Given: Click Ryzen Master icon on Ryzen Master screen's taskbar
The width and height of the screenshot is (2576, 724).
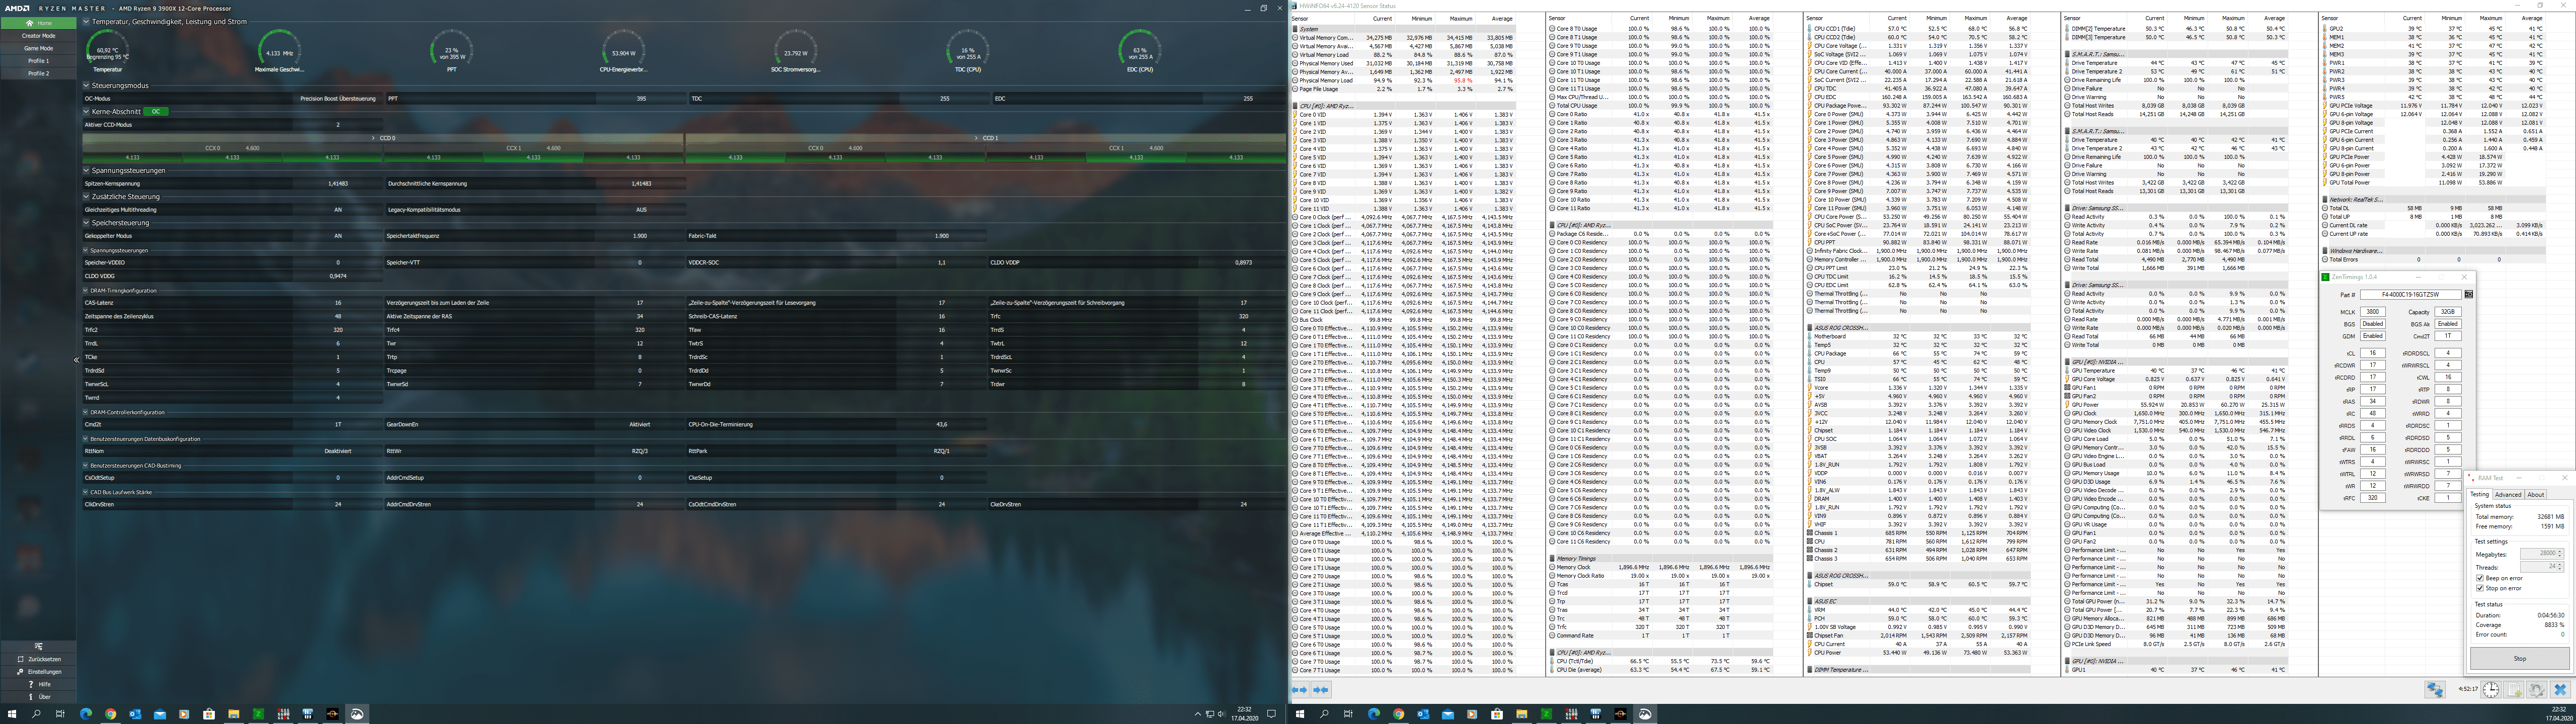Looking at the screenshot, I should point(332,714).
